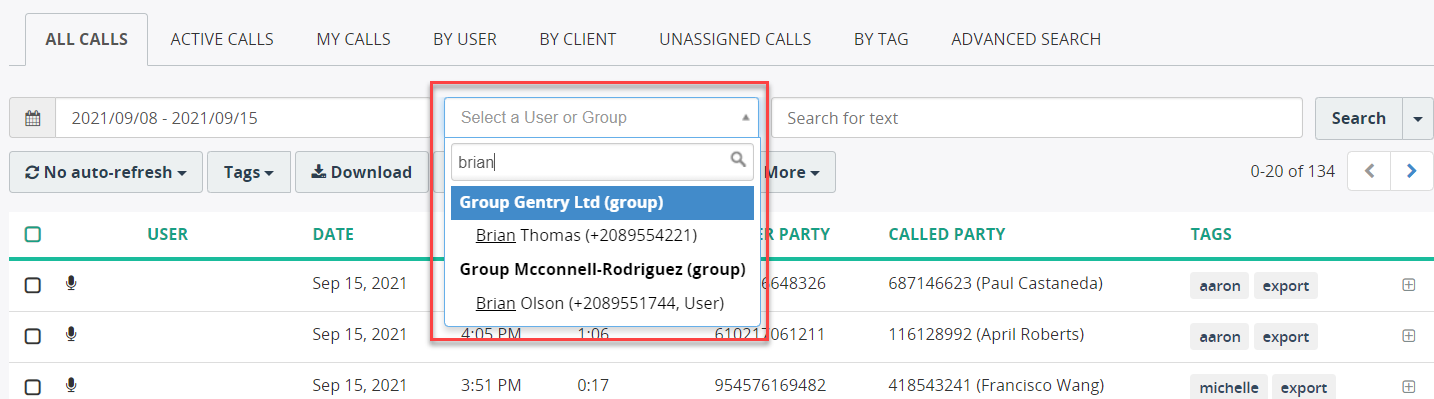
Task: Click the 0:17 duration cell
Action: 592,385
